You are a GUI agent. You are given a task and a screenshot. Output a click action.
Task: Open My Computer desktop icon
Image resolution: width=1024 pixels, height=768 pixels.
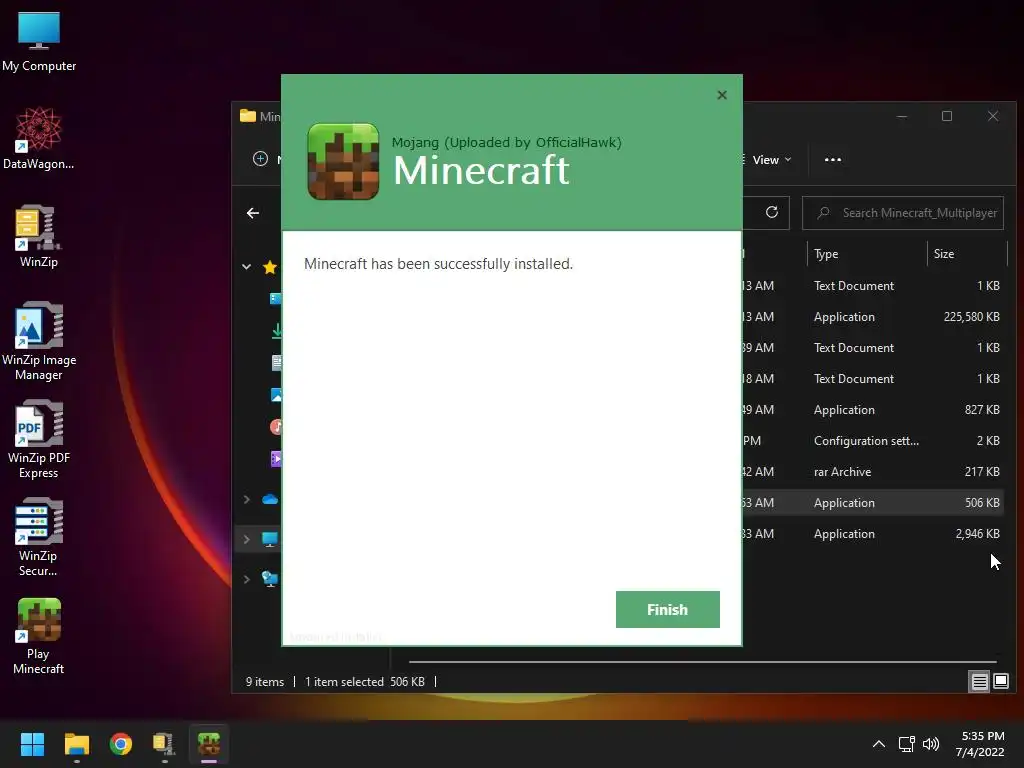pos(39,42)
